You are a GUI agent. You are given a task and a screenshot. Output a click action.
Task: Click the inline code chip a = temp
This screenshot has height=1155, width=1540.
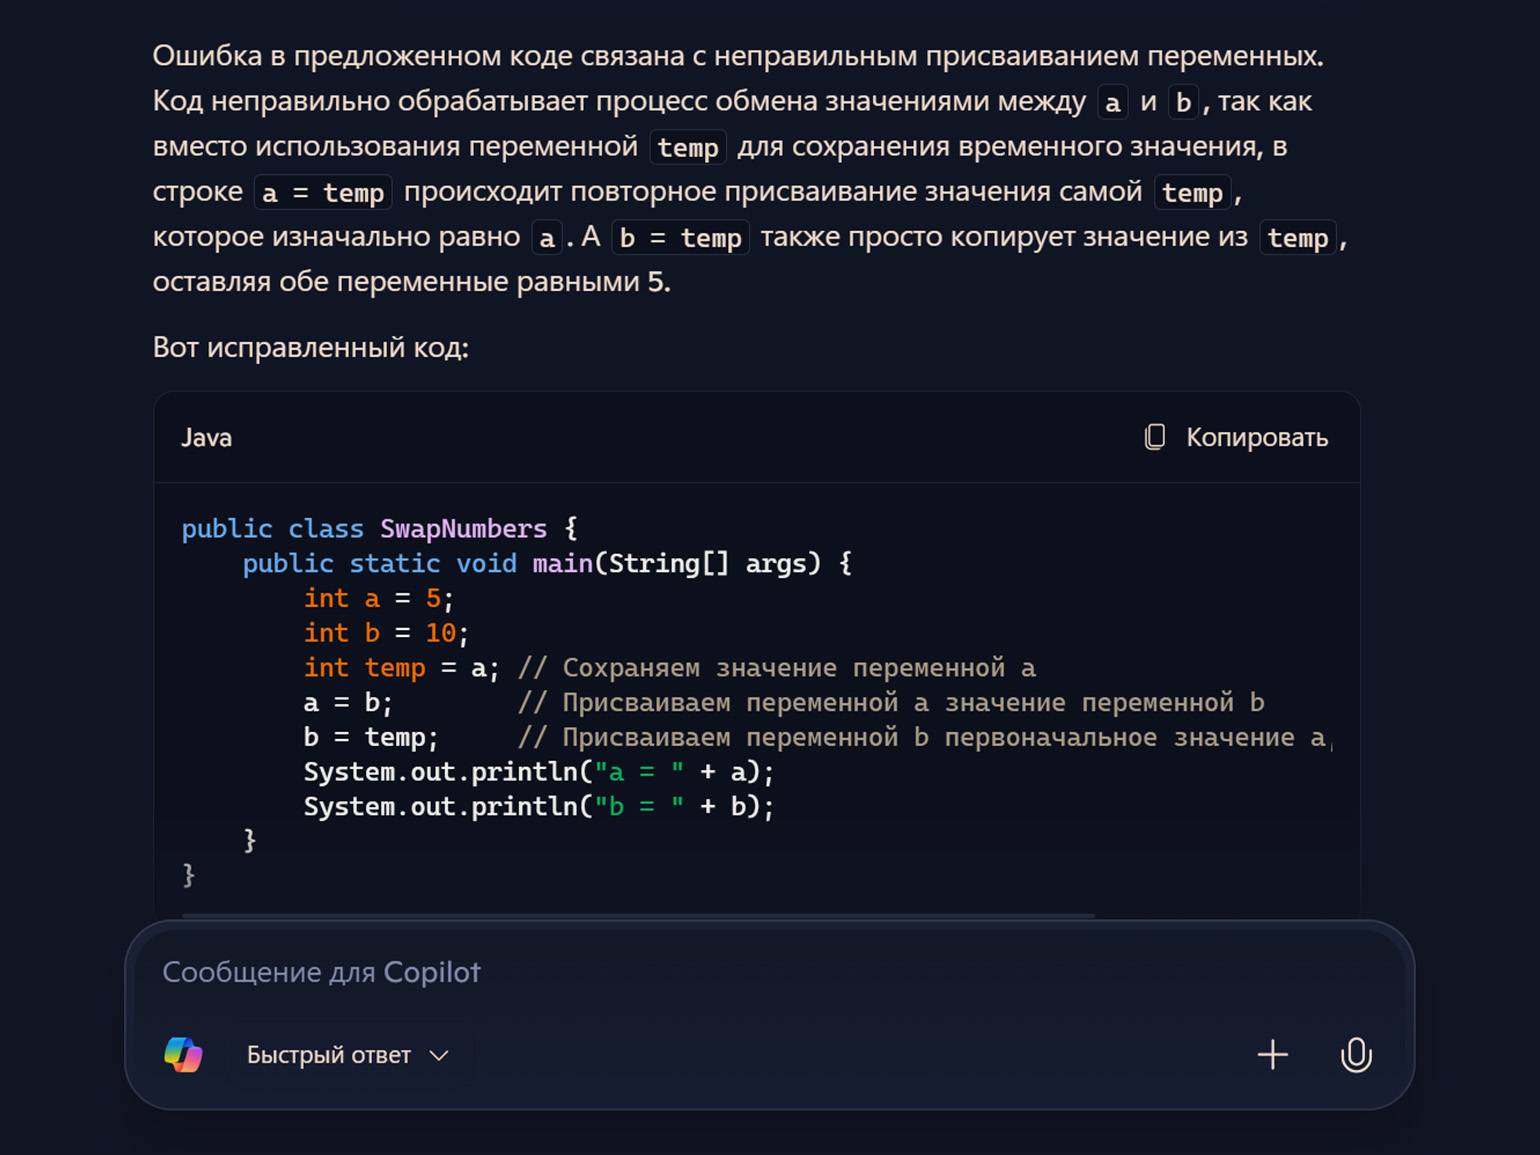(x=323, y=192)
